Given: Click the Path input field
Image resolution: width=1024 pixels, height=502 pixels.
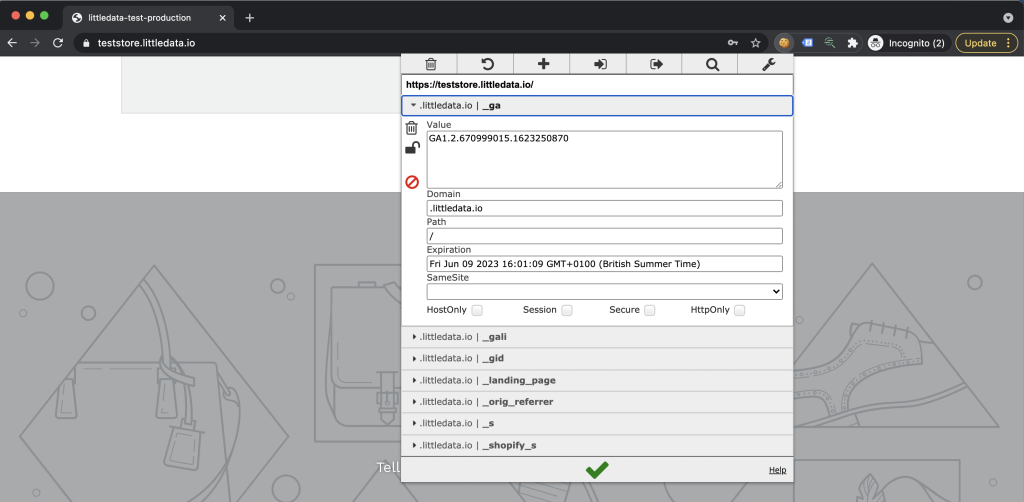Looking at the screenshot, I should (x=605, y=236).
